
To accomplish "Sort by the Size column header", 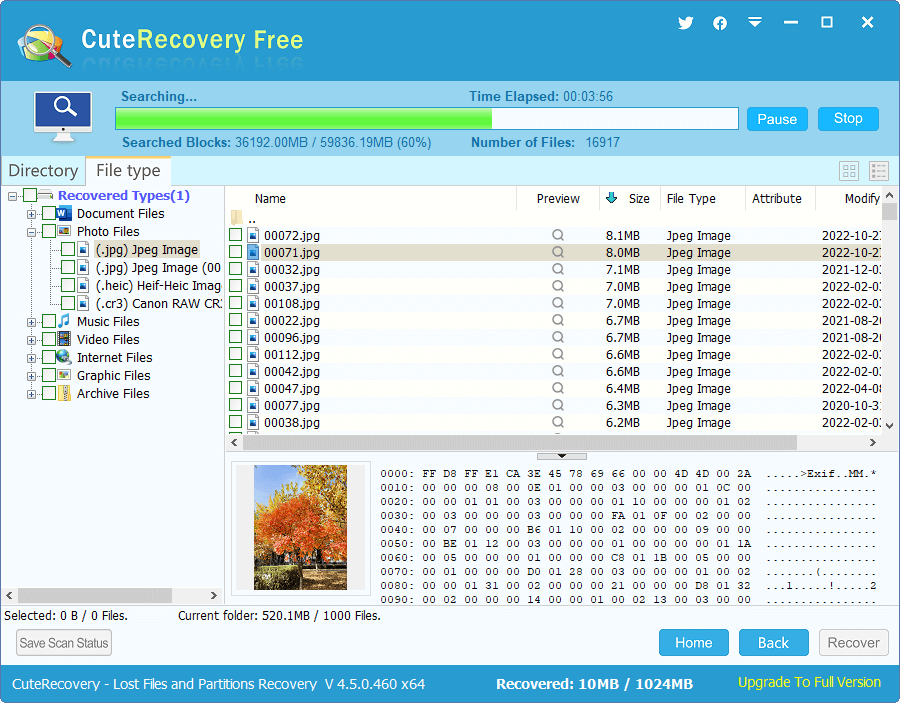I will click(x=630, y=199).
